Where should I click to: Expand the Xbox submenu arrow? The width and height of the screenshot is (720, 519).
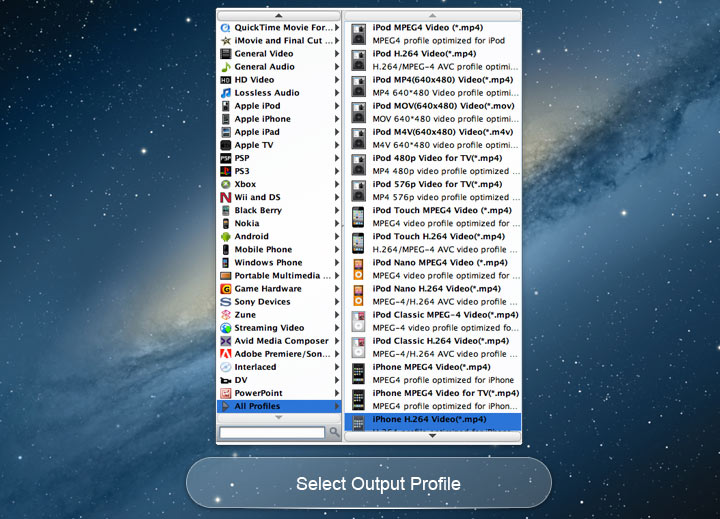(337, 184)
